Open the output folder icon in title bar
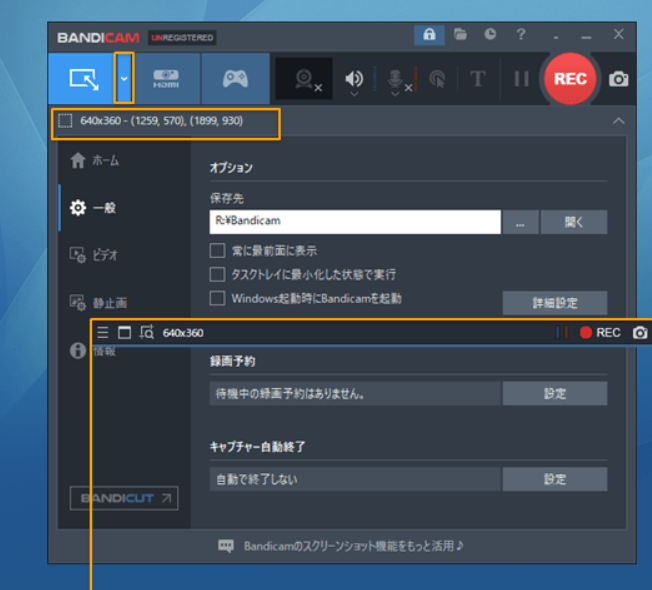Image resolution: width=652 pixels, height=590 pixels. pos(460,35)
